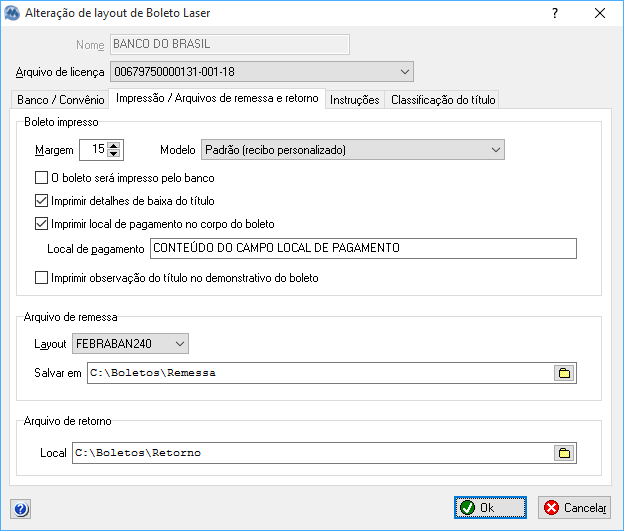The height and width of the screenshot is (531, 624).
Task: Close the Alteração de layout dialog
Action: 600,13
